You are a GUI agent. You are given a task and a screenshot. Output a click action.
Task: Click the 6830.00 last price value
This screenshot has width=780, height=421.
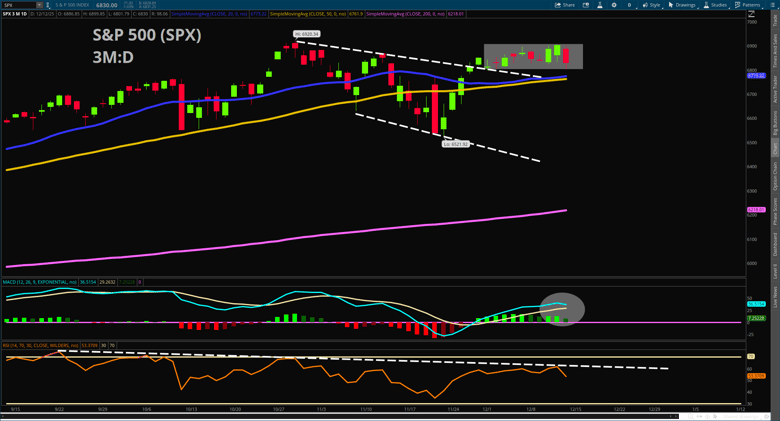pos(107,5)
